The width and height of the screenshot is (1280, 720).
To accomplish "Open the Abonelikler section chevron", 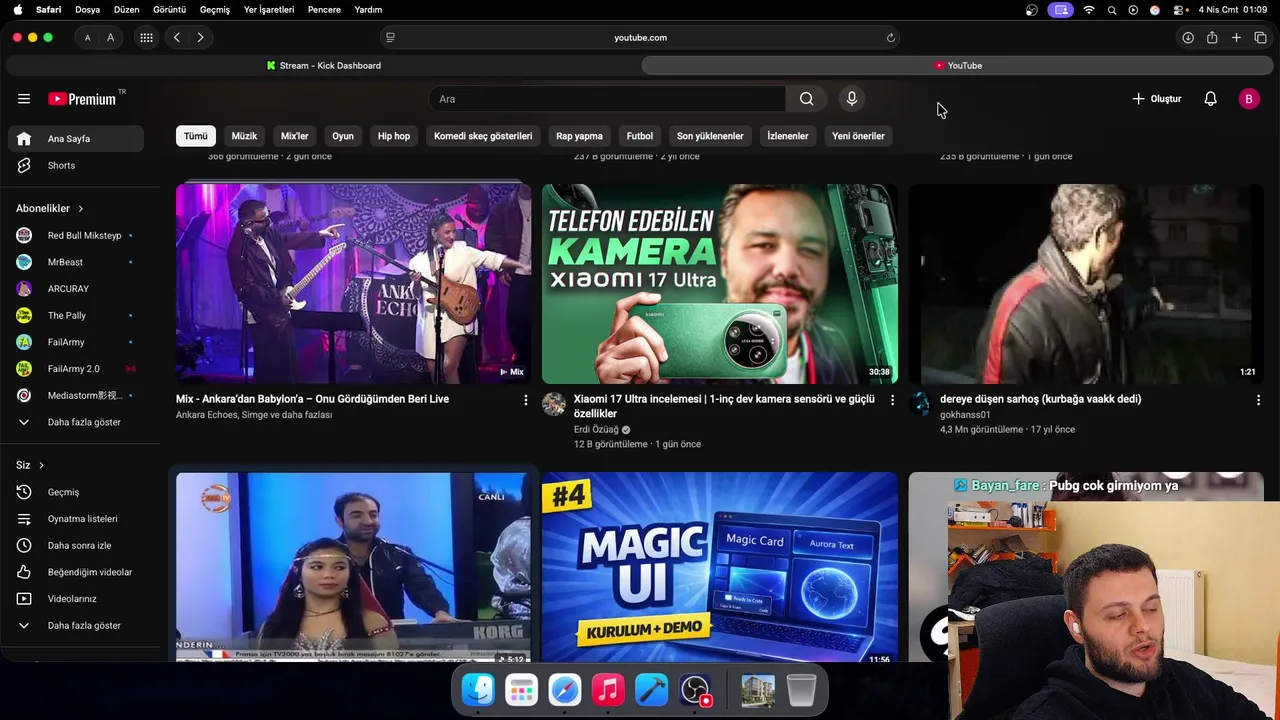I will coord(80,209).
